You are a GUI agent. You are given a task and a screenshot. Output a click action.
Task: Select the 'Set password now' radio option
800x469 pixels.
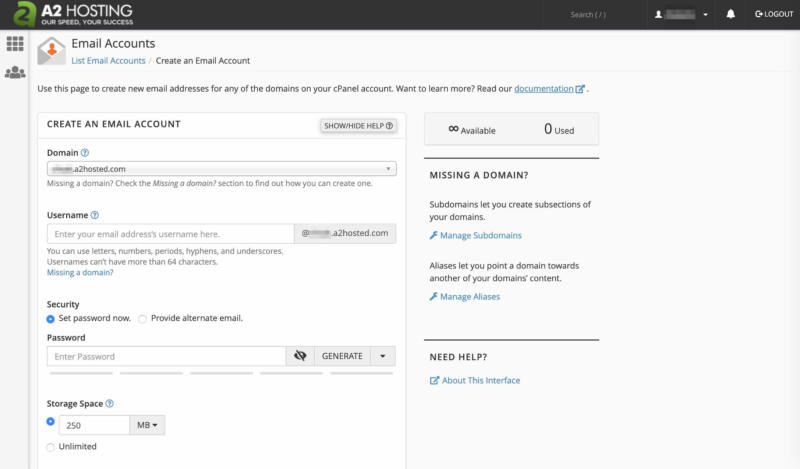point(51,319)
